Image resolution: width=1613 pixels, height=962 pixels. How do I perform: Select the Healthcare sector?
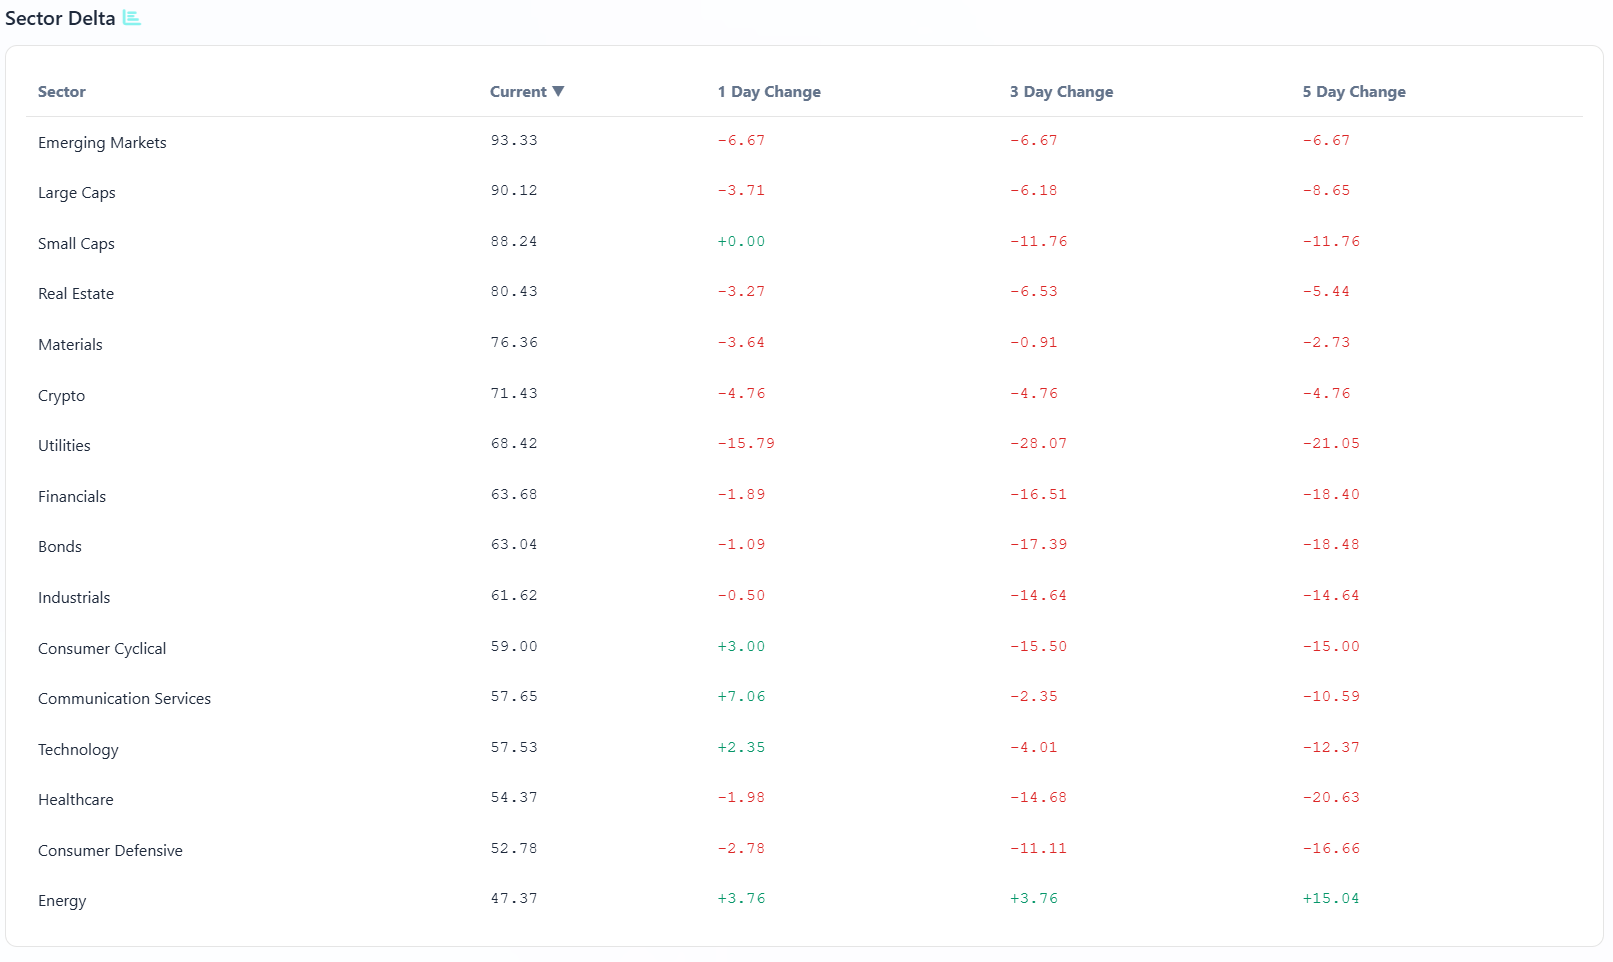(76, 800)
